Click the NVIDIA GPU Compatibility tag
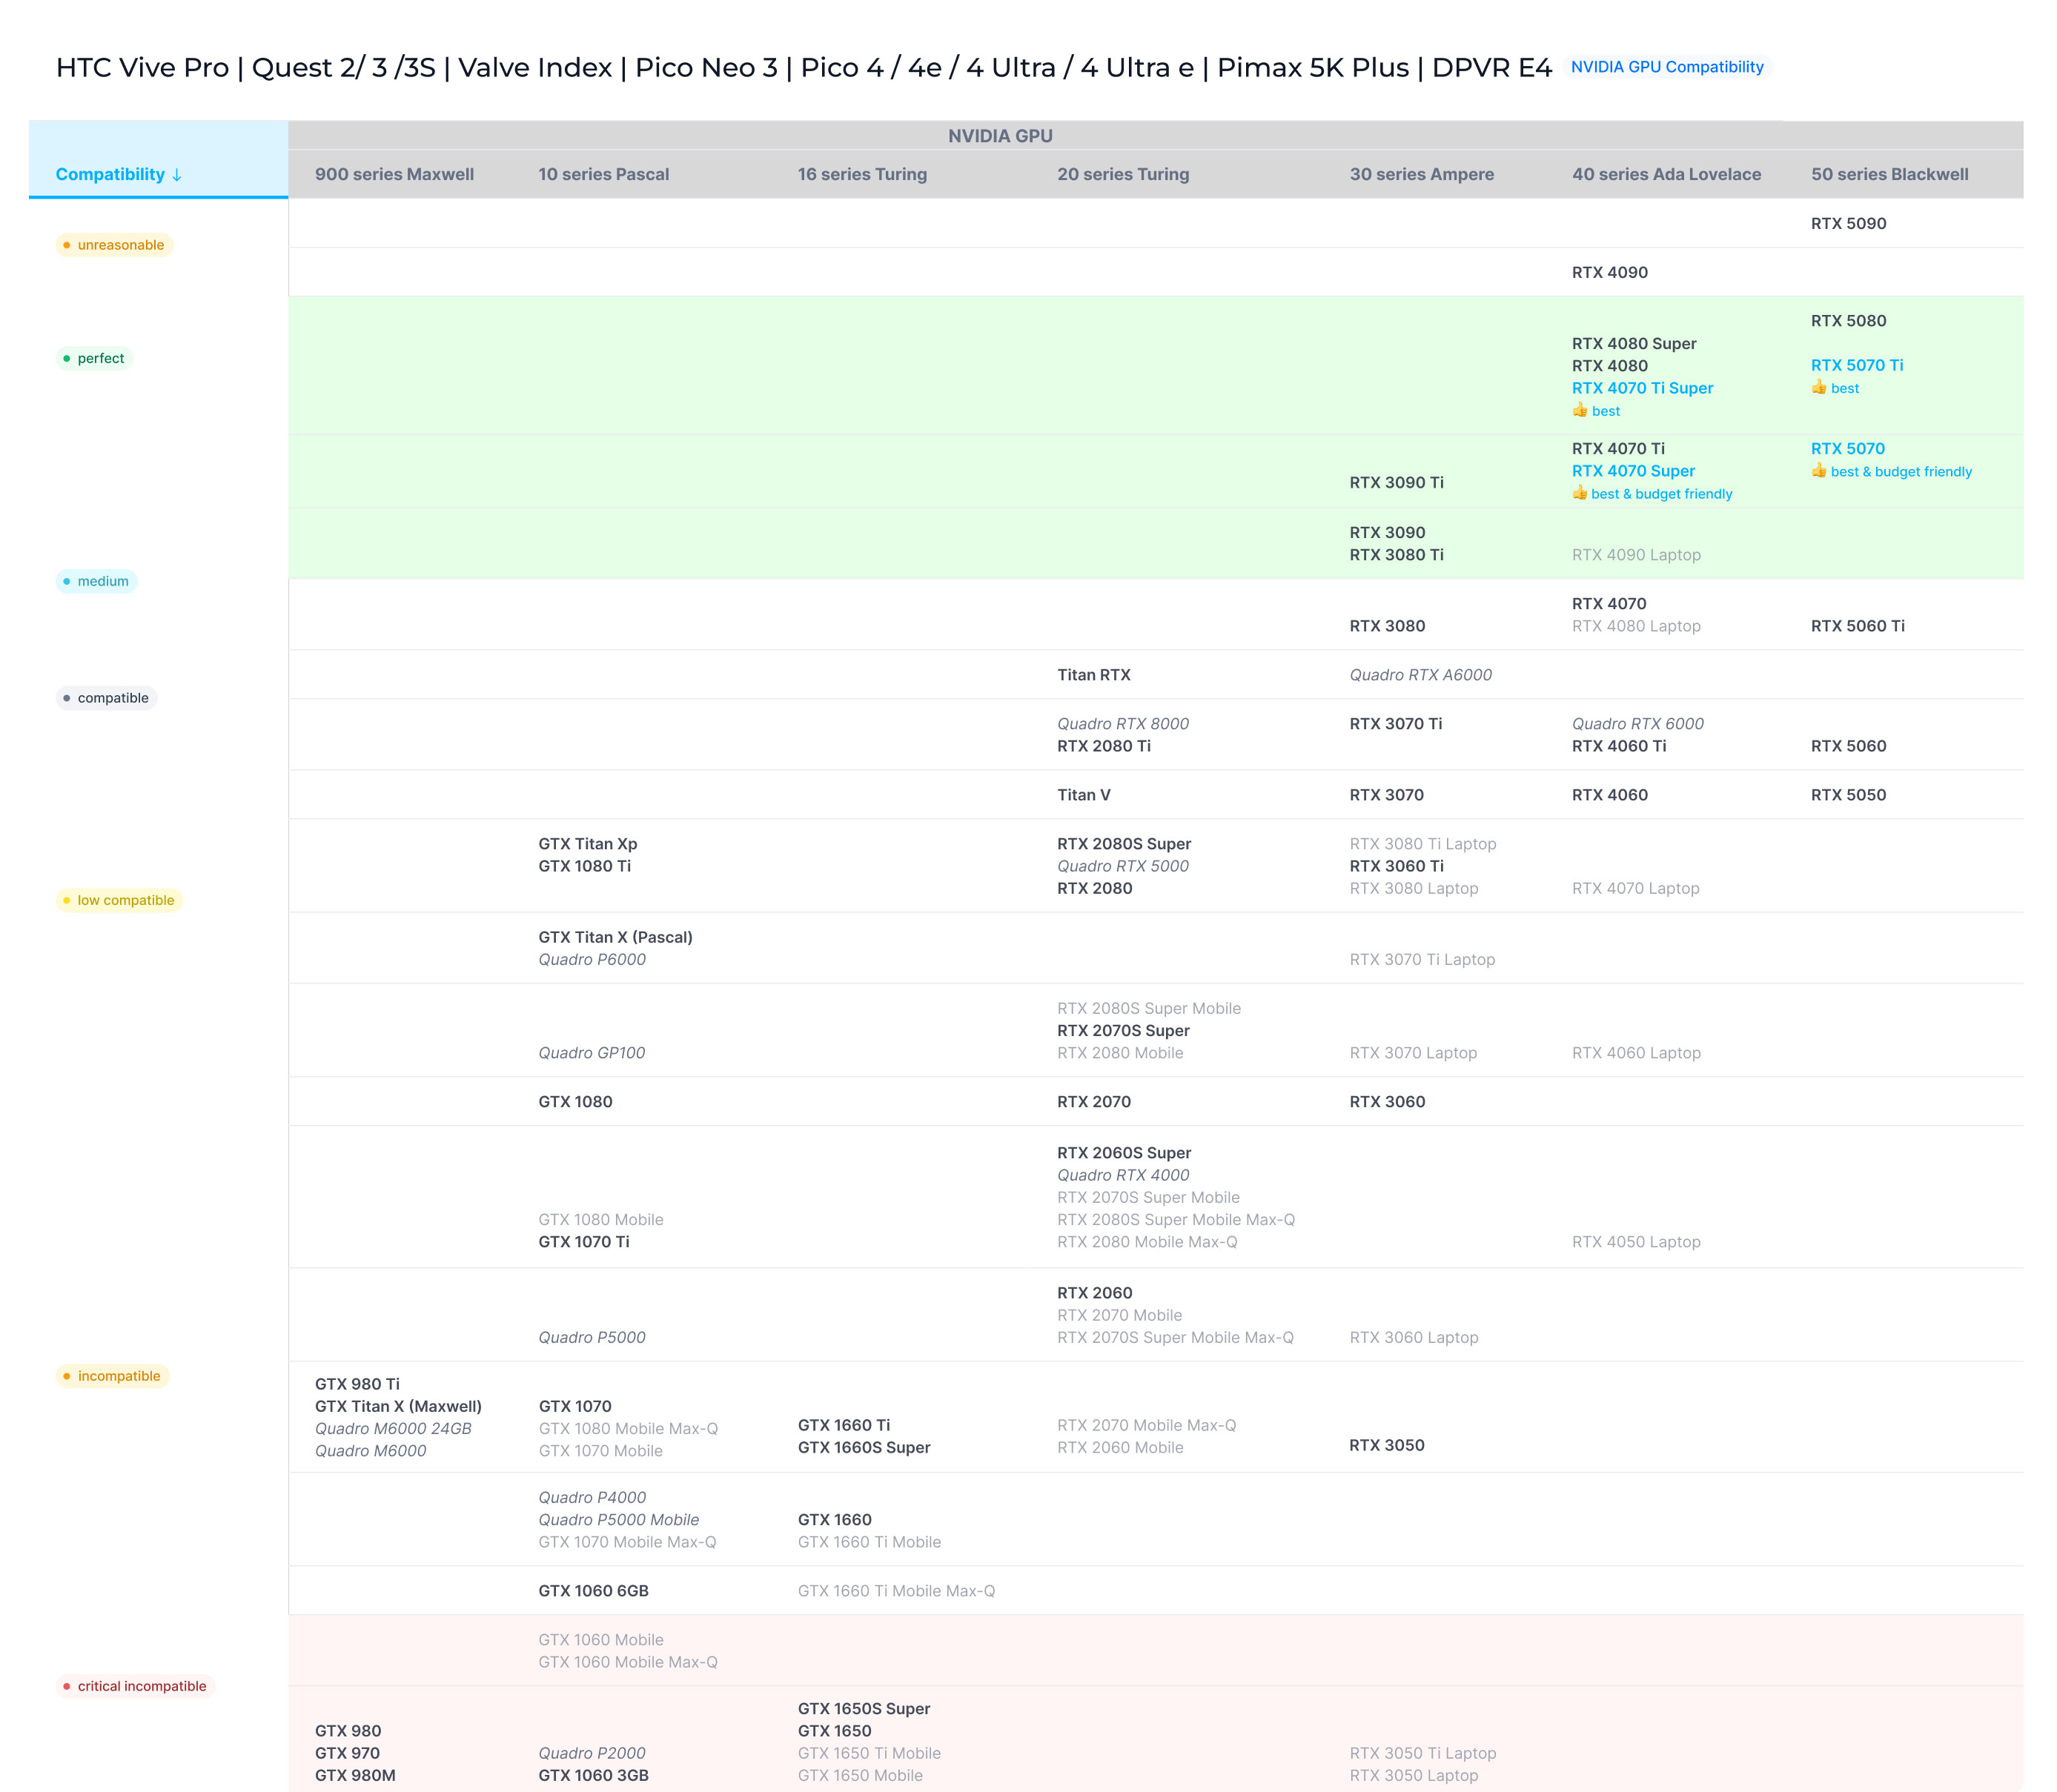 (x=1666, y=67)
